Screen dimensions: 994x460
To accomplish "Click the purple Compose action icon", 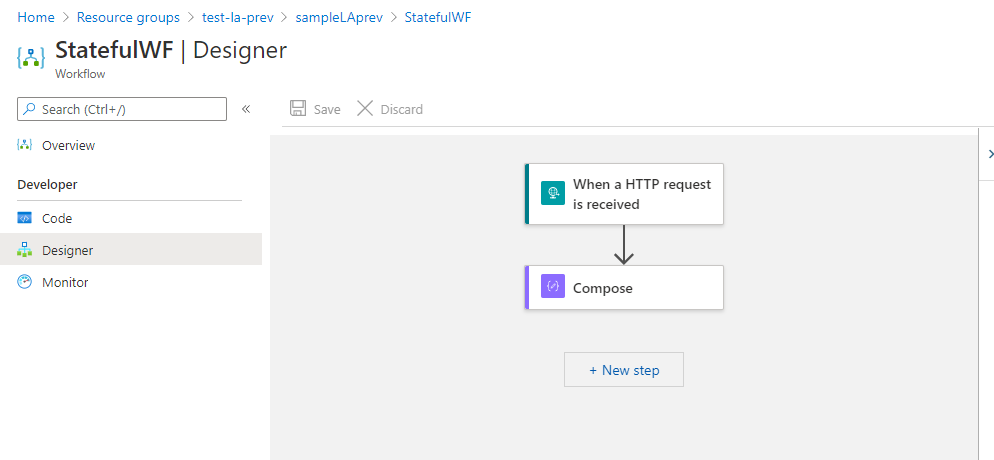I will [553, 287].
